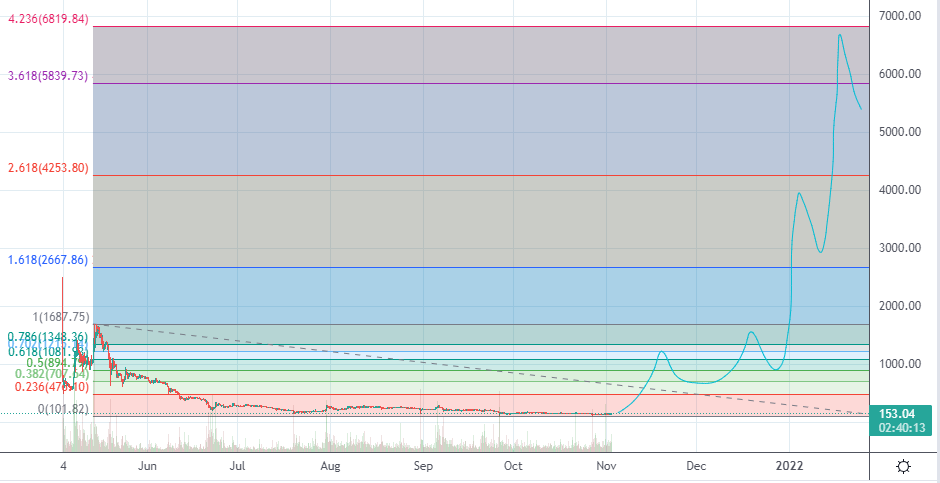Click the 3000.00 price axis label
This screenshot has height=483, width=940.
coord(900,248)
